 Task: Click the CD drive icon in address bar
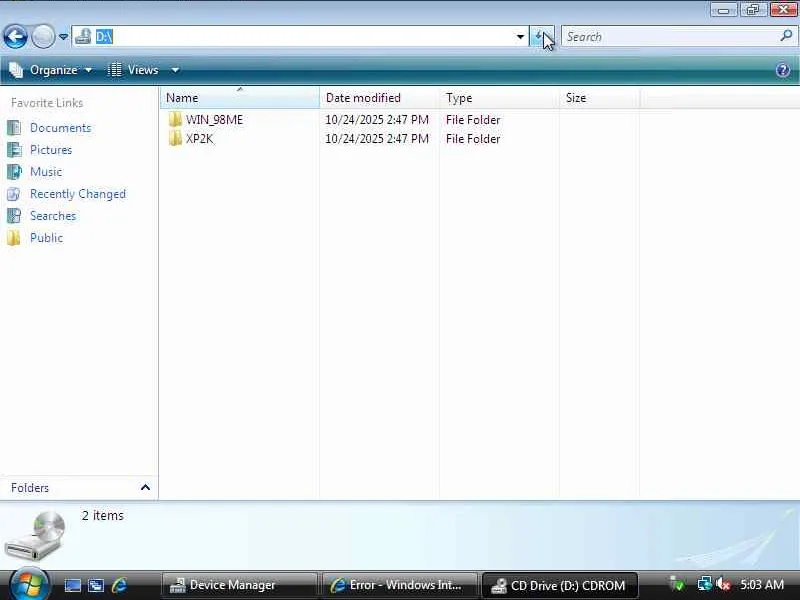click(x=83, y=36)
